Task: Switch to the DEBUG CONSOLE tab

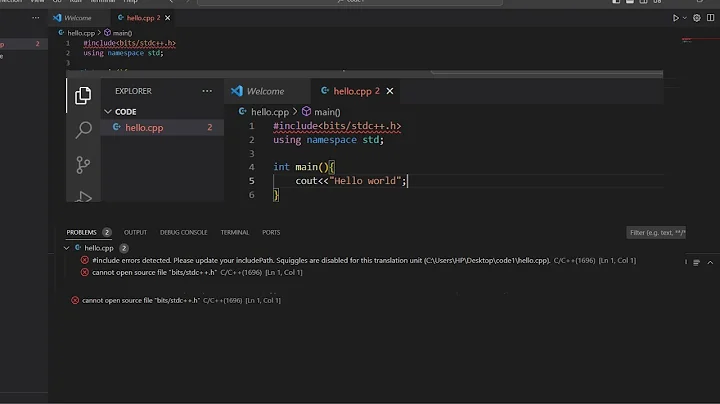Action: pos(184,232)
